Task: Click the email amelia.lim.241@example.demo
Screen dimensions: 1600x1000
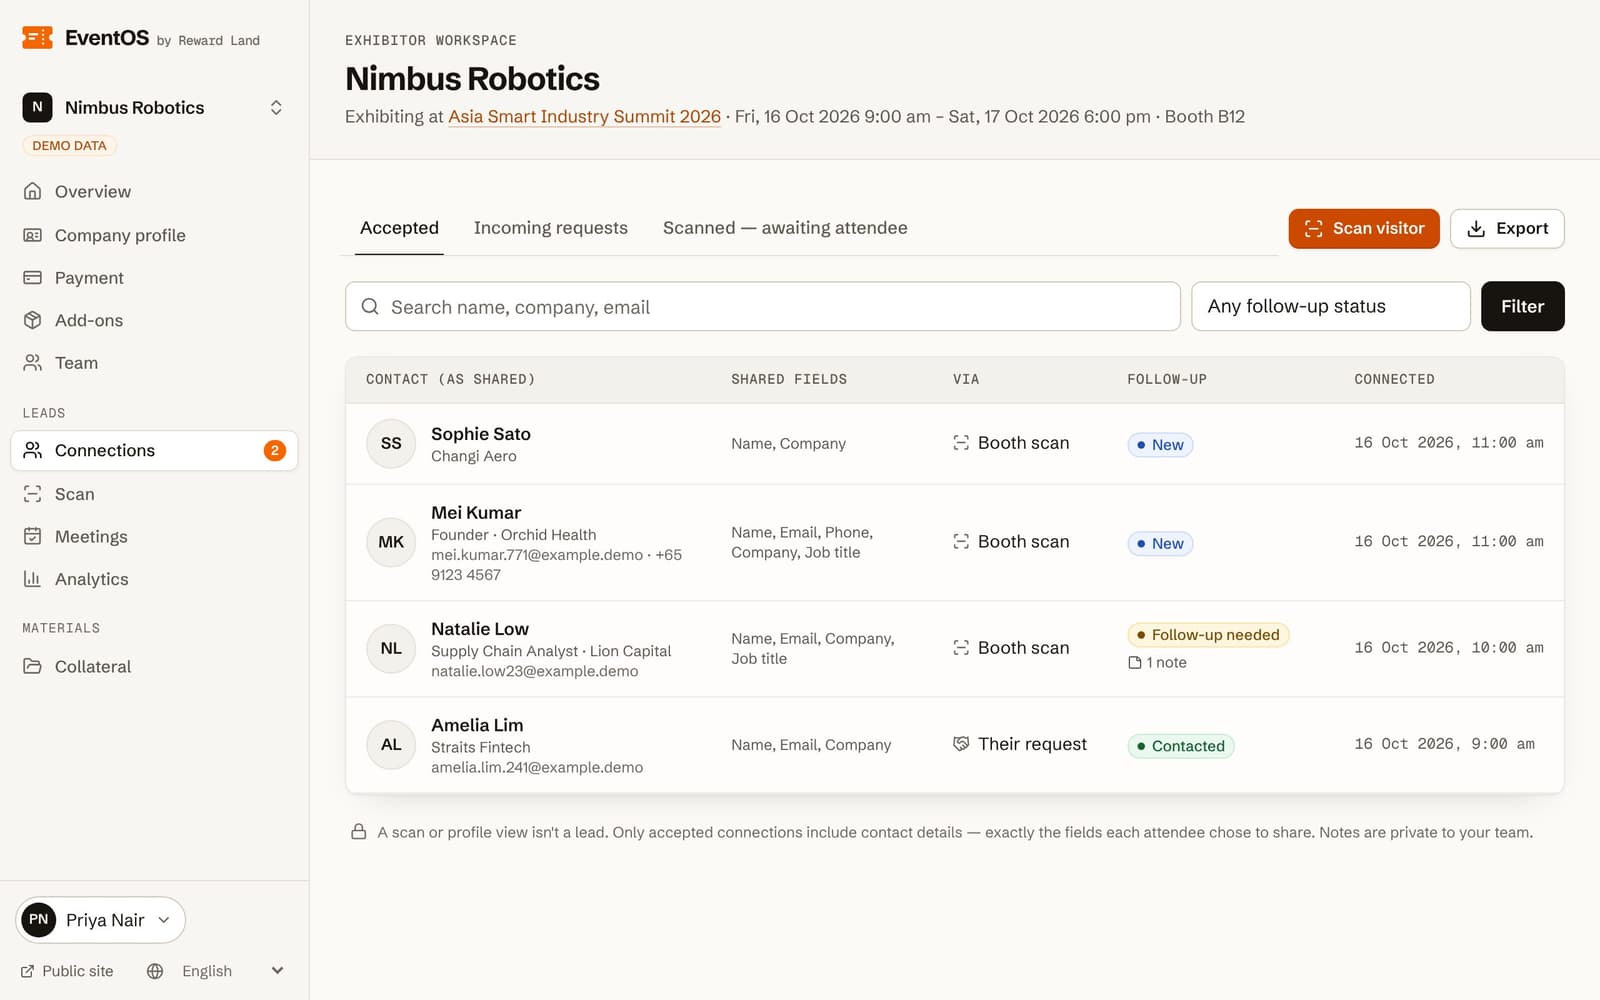Action: (x=537, y=768)
